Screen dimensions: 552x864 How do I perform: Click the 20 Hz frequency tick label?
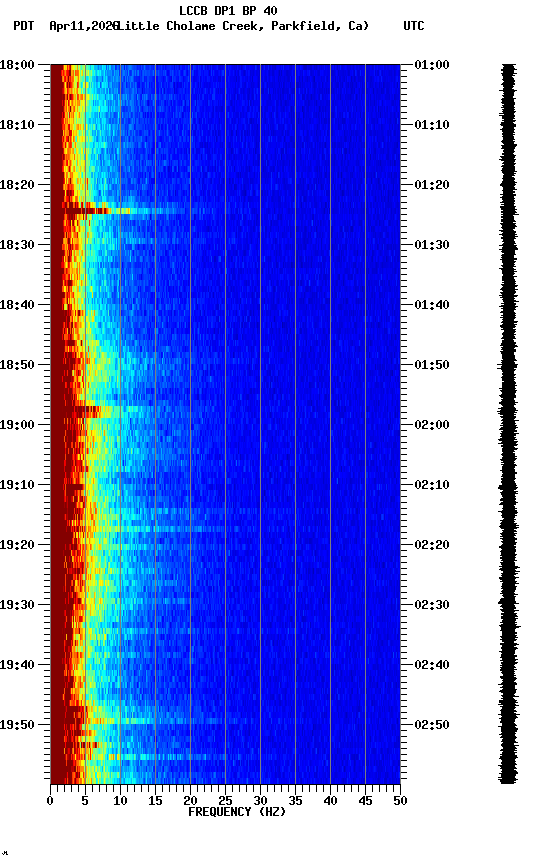190,801
